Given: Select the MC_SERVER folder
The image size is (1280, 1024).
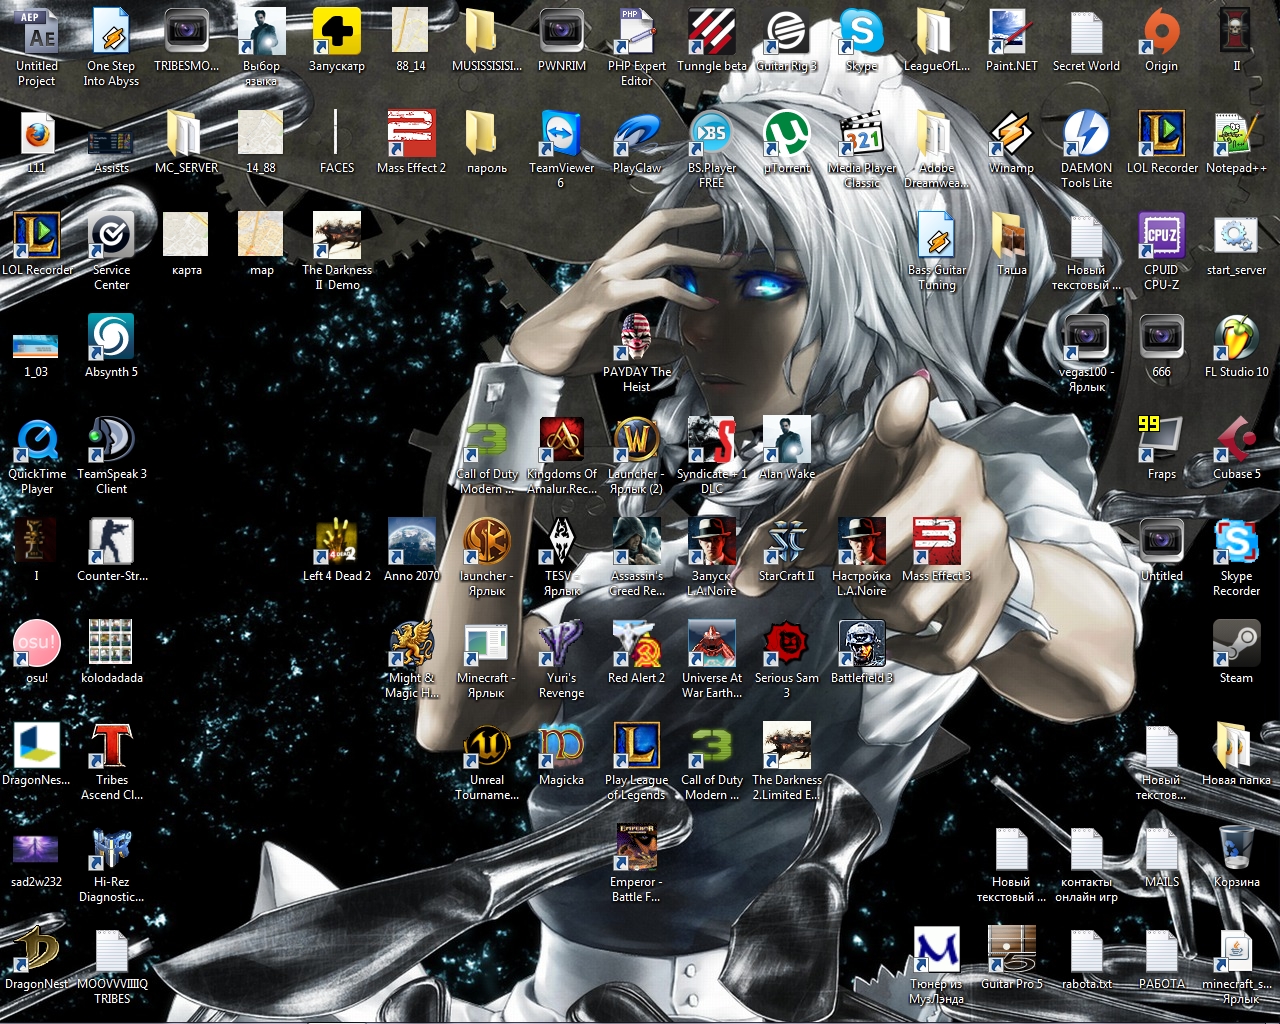Looking at the screenshot, I should click(x=186, y=135).
